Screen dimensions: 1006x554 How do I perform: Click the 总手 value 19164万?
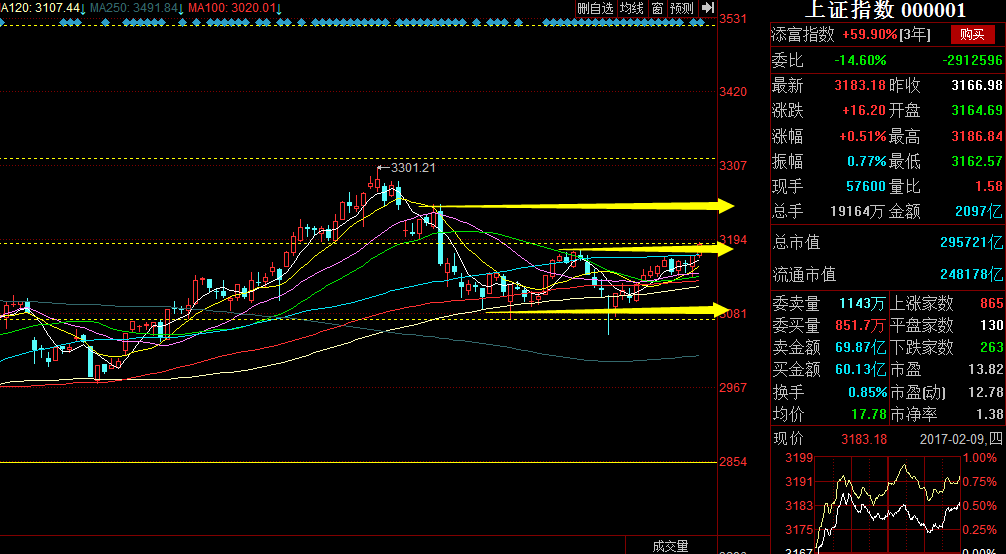coord(858,211)
